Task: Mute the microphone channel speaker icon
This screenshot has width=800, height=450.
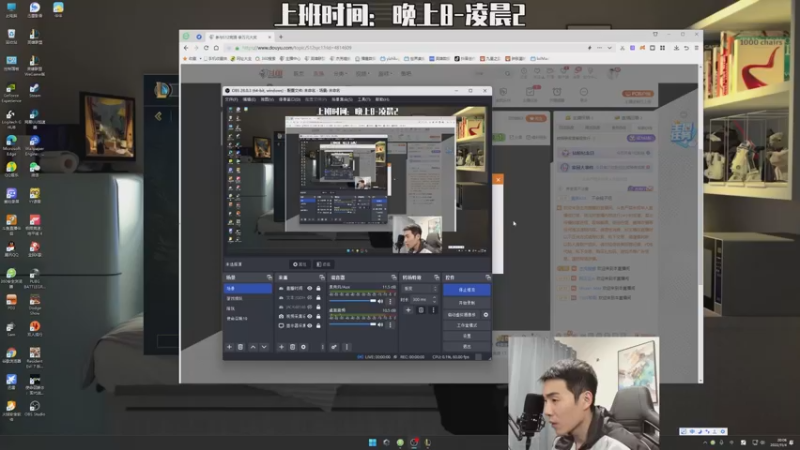Action: pyautogui.click(x=380, y=301)
